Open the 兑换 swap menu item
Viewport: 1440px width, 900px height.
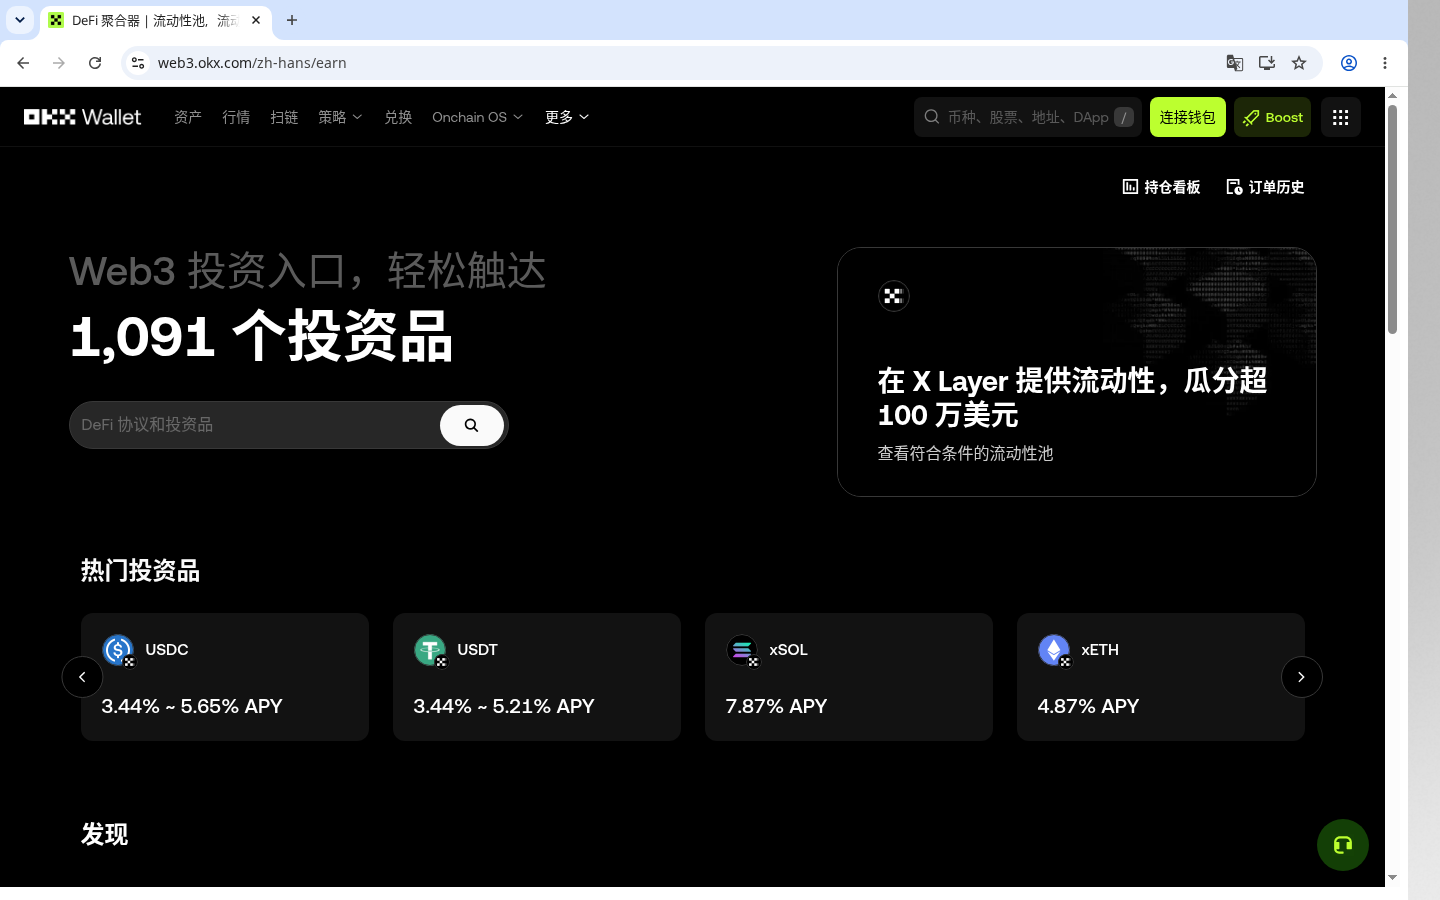[398, 117]
